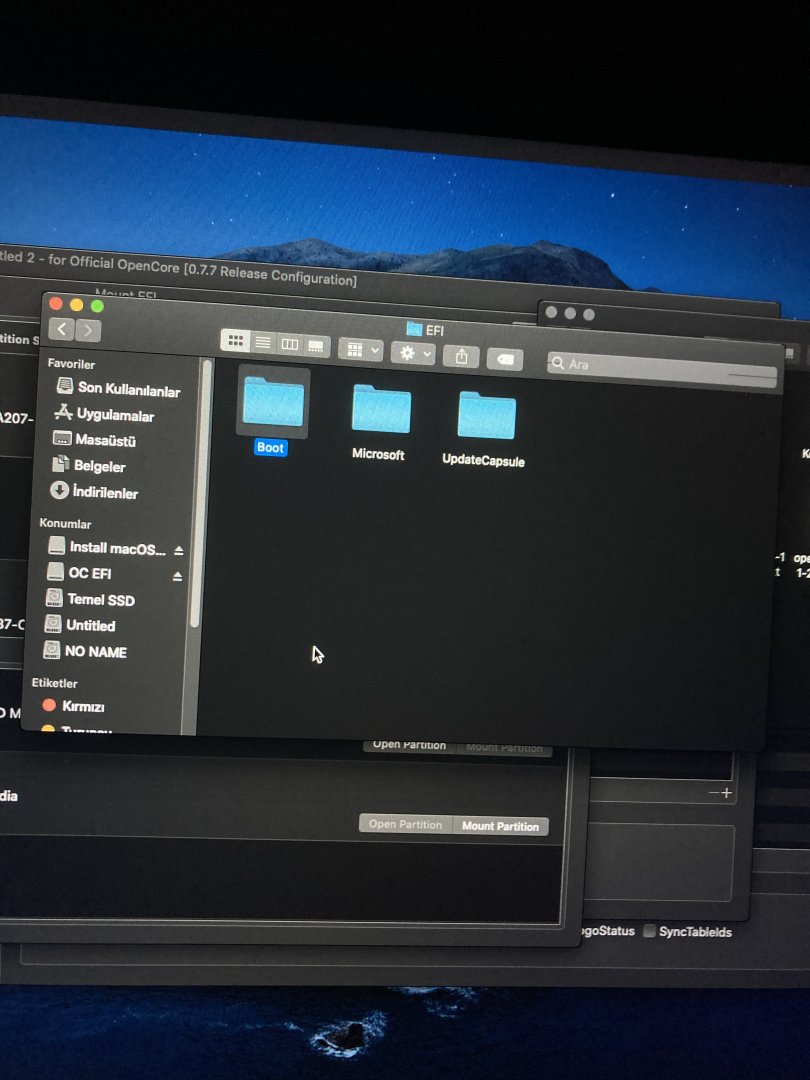
Task: Select Temel SSD in sidebar
Action: click(90, 599)
